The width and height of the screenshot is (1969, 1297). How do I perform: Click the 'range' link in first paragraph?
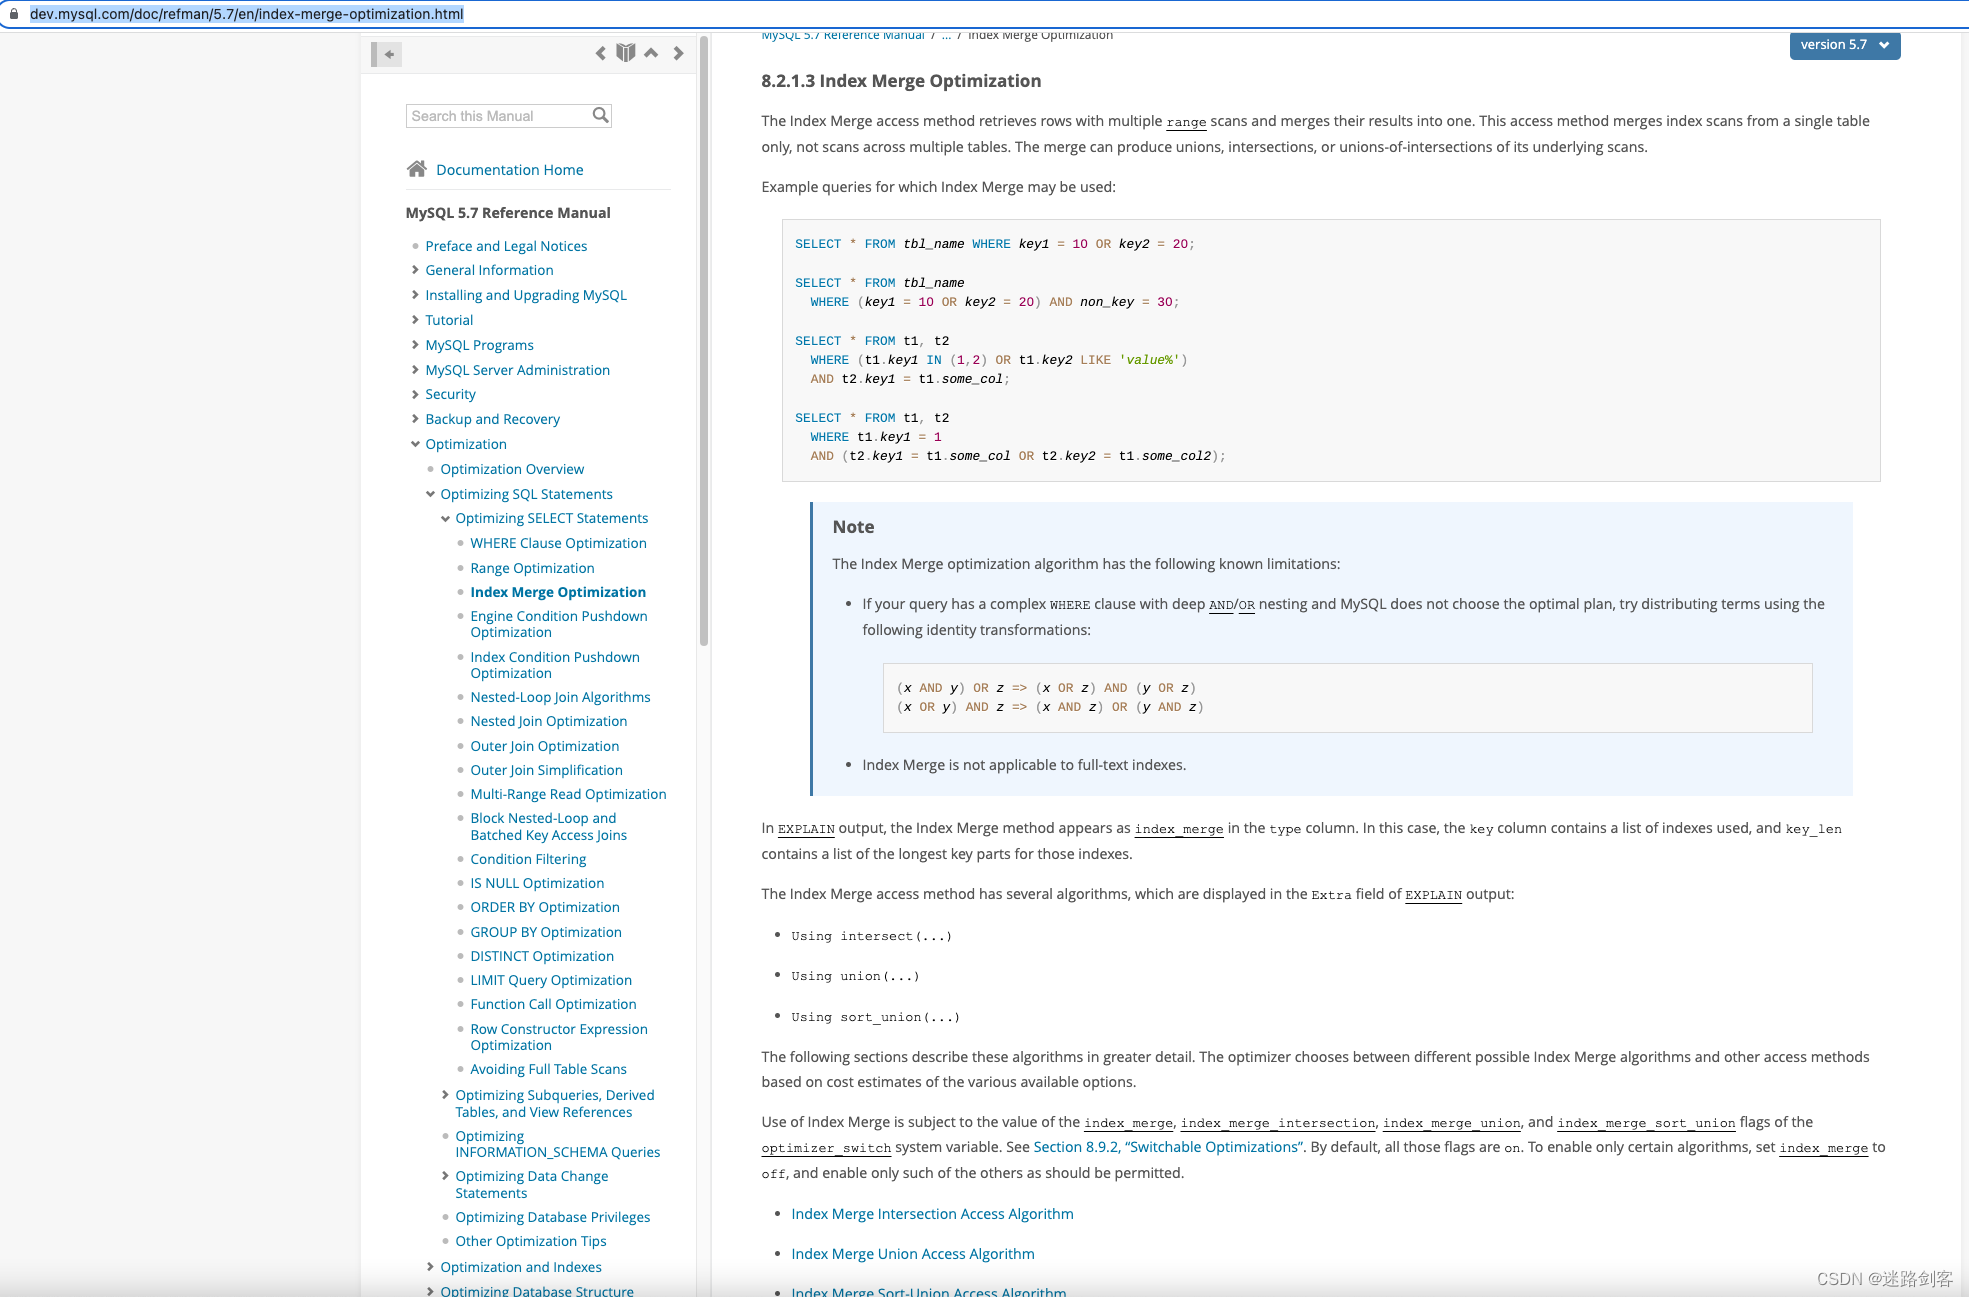[1186, 122]
